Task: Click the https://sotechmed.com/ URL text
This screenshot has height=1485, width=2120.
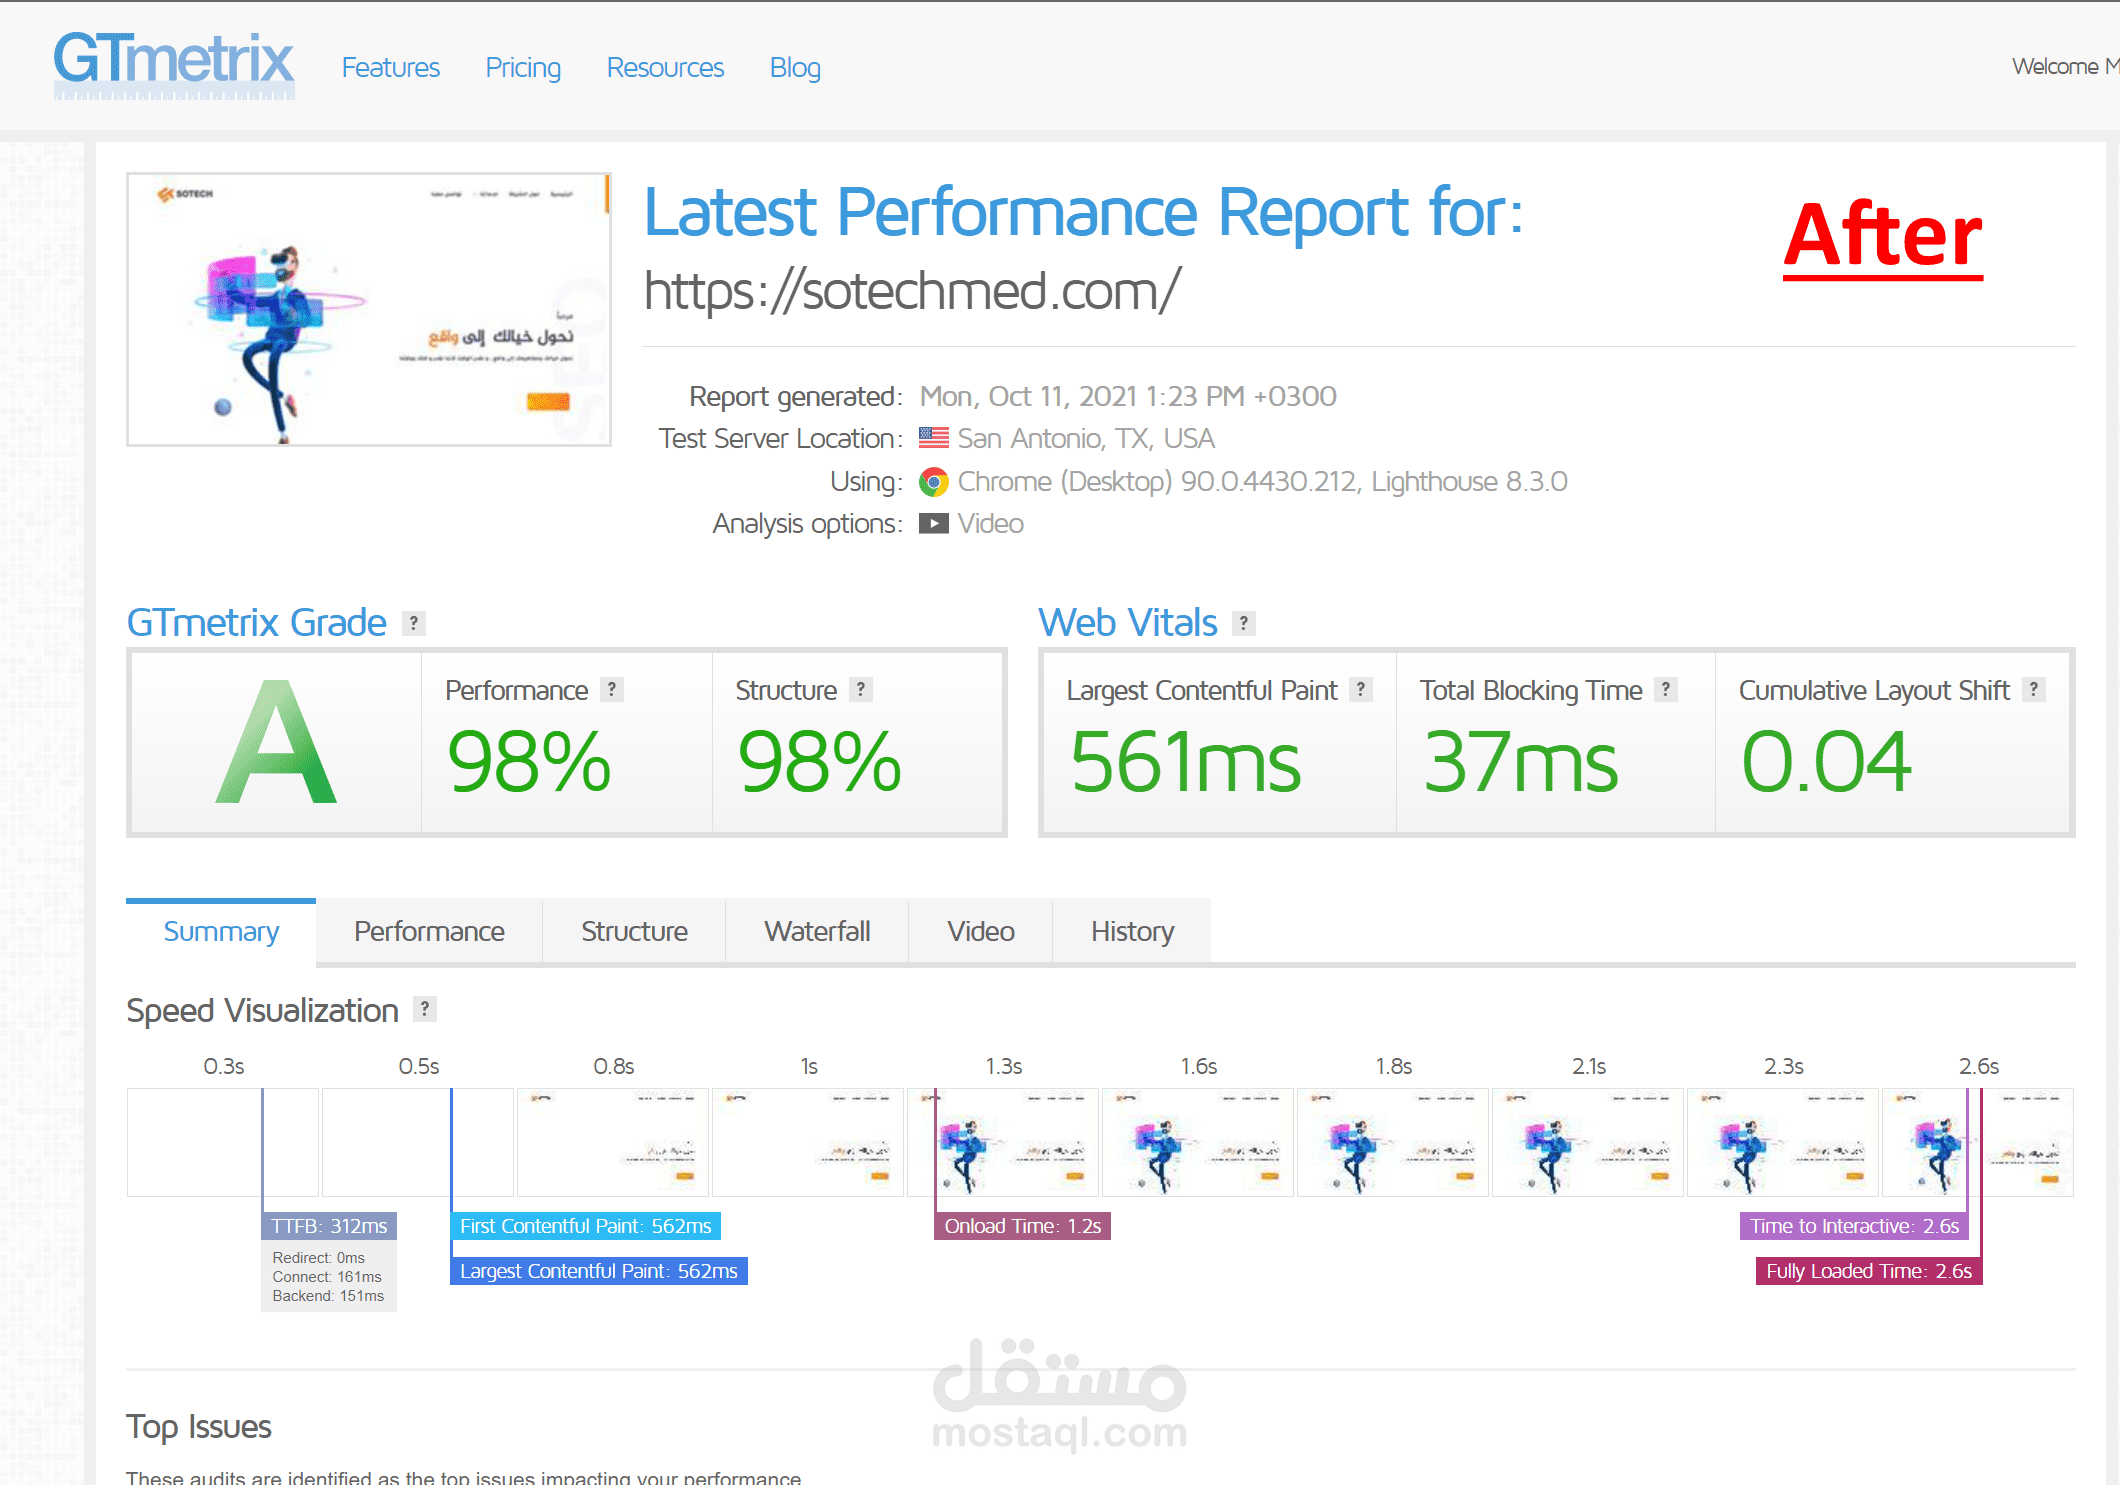Action: click(912, 291)
